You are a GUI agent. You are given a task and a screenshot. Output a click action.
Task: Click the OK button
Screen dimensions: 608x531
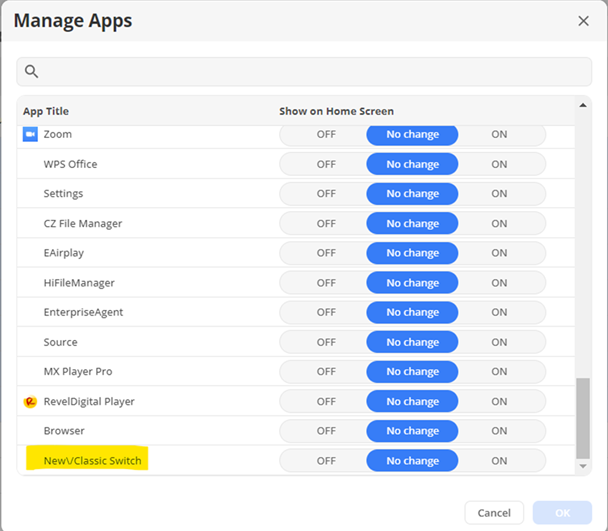pyautogui.click(x=562, y=513)
